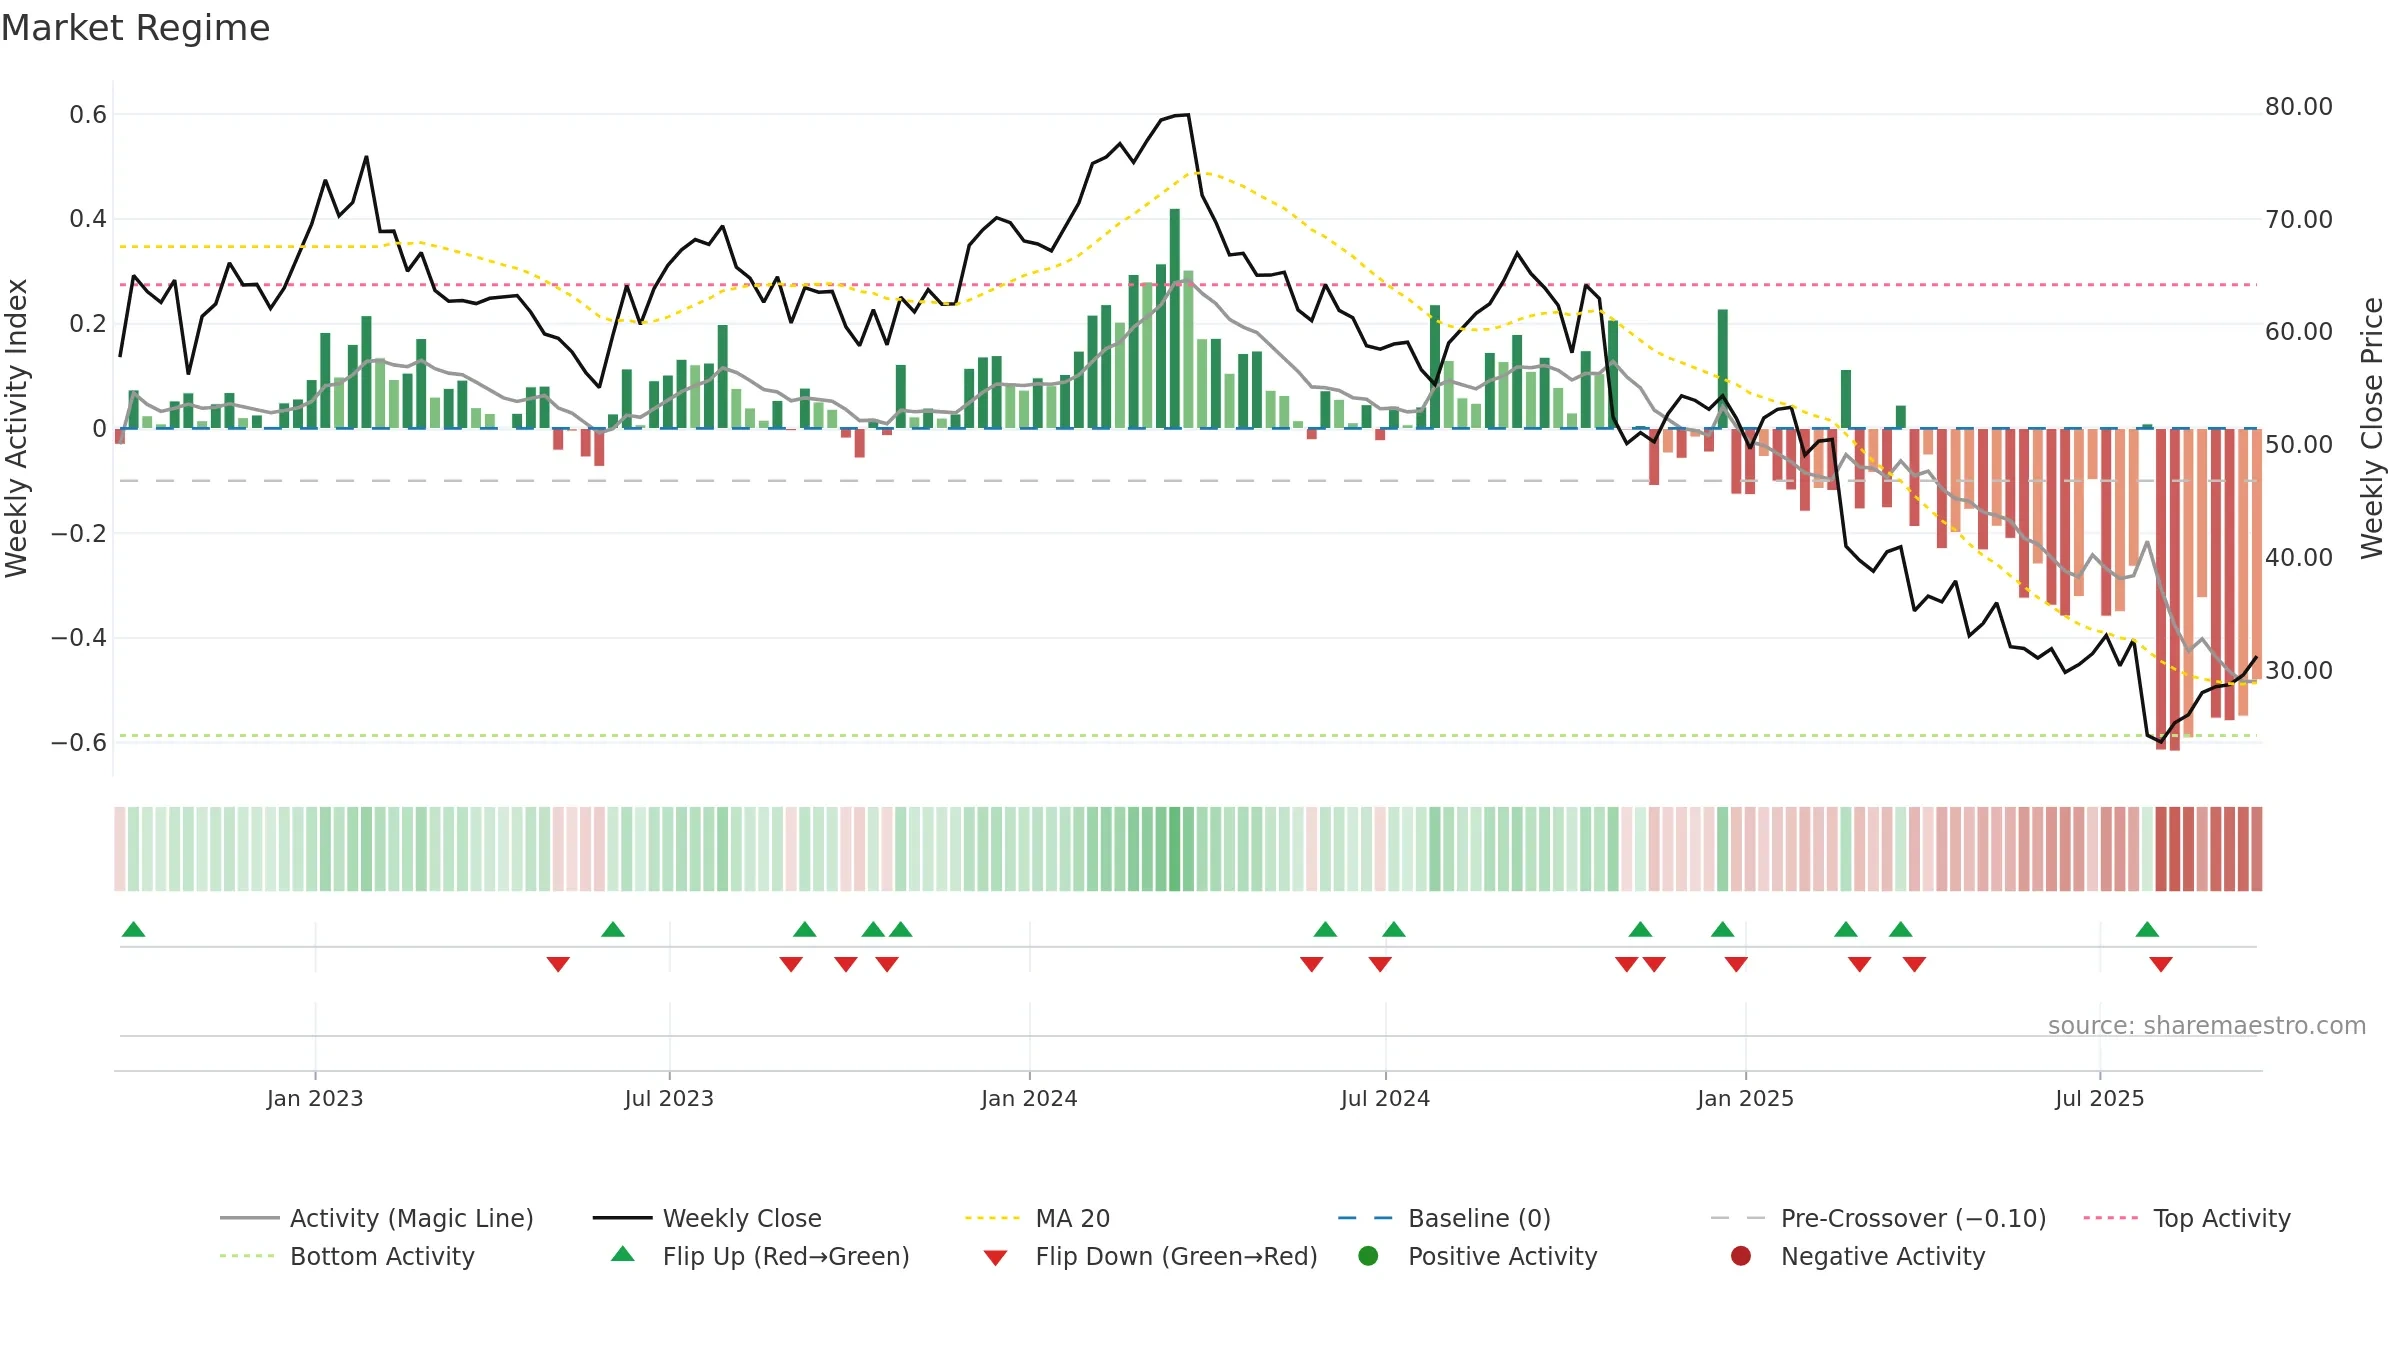Screen dimensions: 2400x1350
Task: Click the 80.00 price tick label
Action: [2298, 107]
